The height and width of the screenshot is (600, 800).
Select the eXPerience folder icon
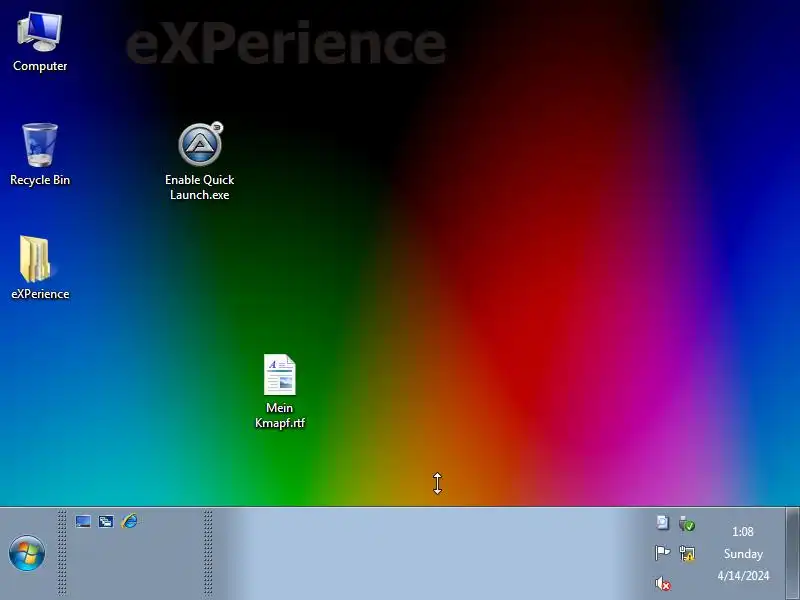pos(40,267)
